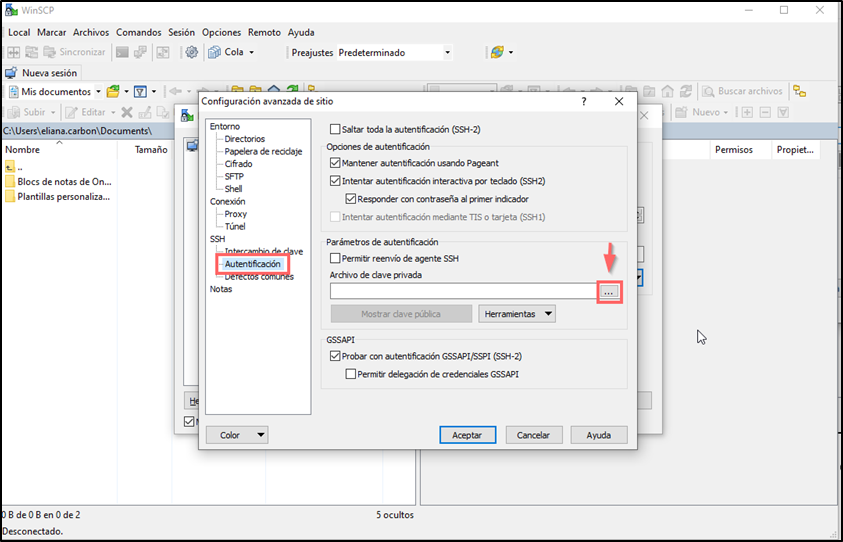The height and width of the screenshot is (542, 843).
Task: Click the remote directory tree icon
Action: (x=800, y=91)
